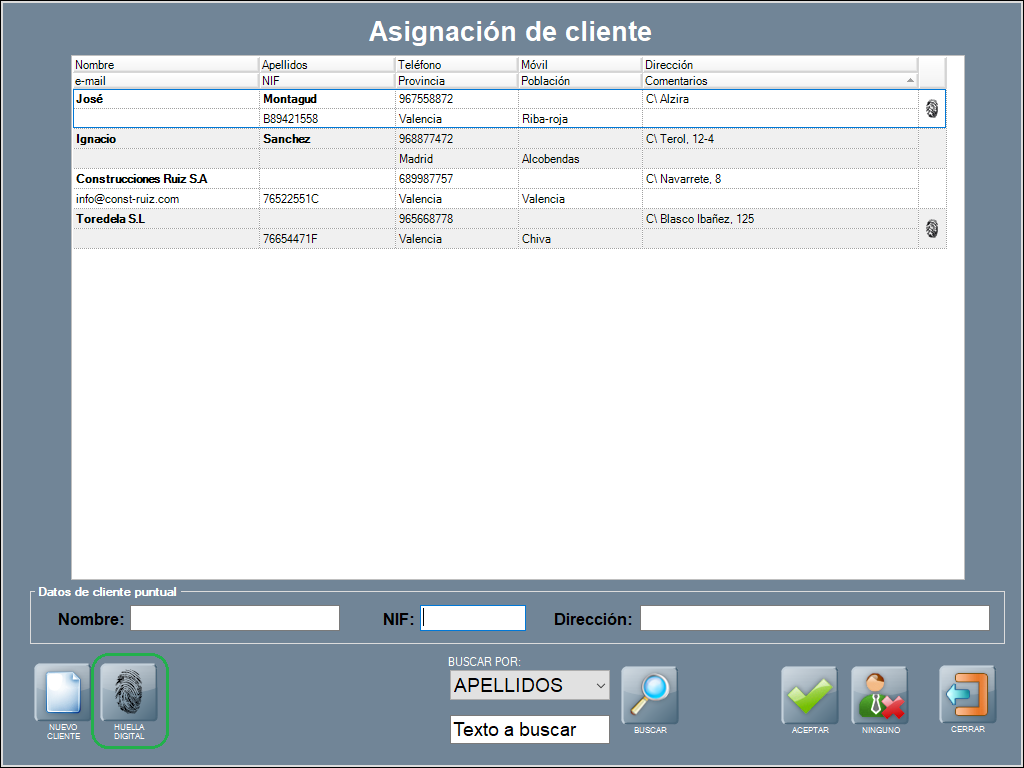This screenshot has height=768, width=1024.
Task: Click the Texto a buscar search field
Action: [529, 730]
